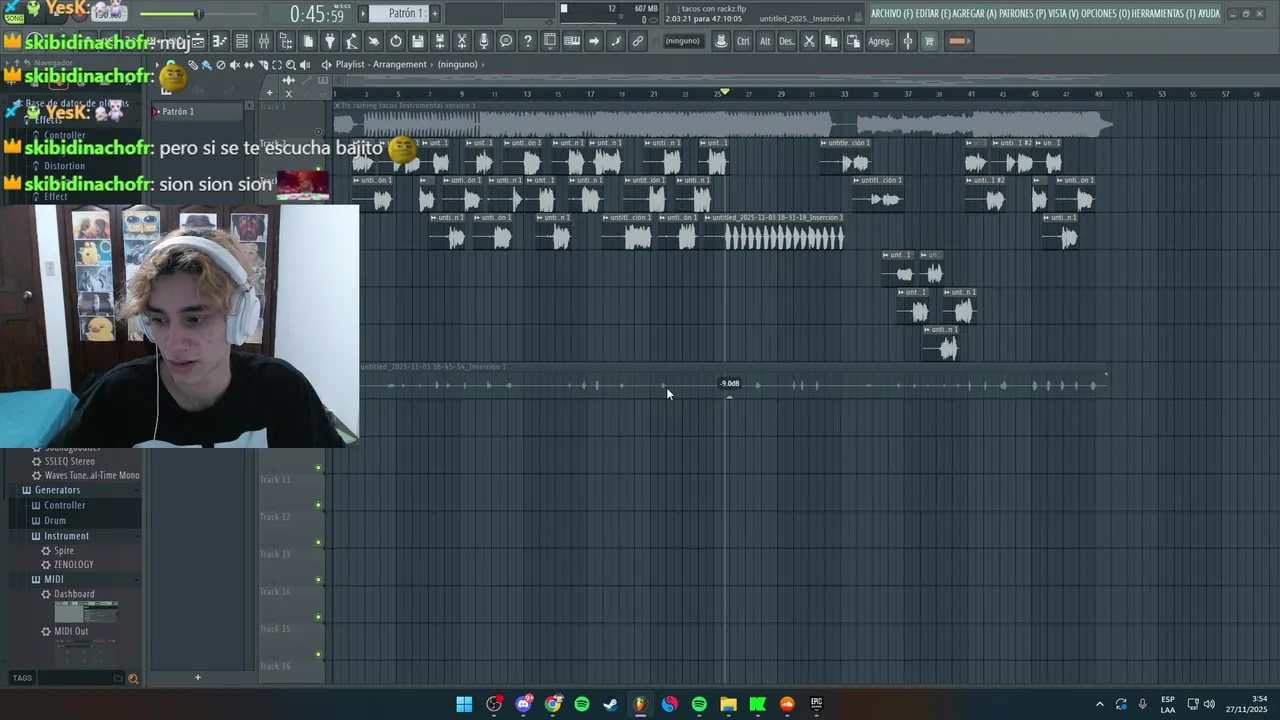Viewport: 1280px width, 720px height.
Task: Click the browser search magnifier icon
Action: point(133,678)
